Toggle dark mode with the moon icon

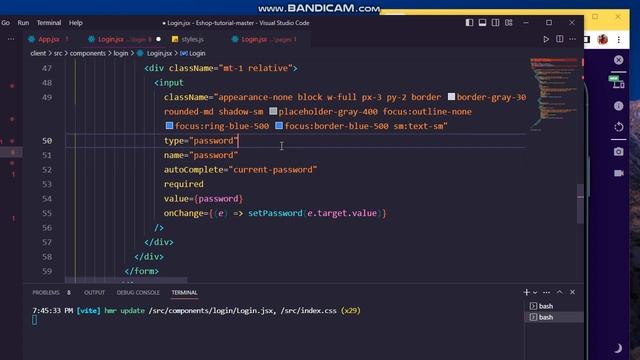(618, 348)
